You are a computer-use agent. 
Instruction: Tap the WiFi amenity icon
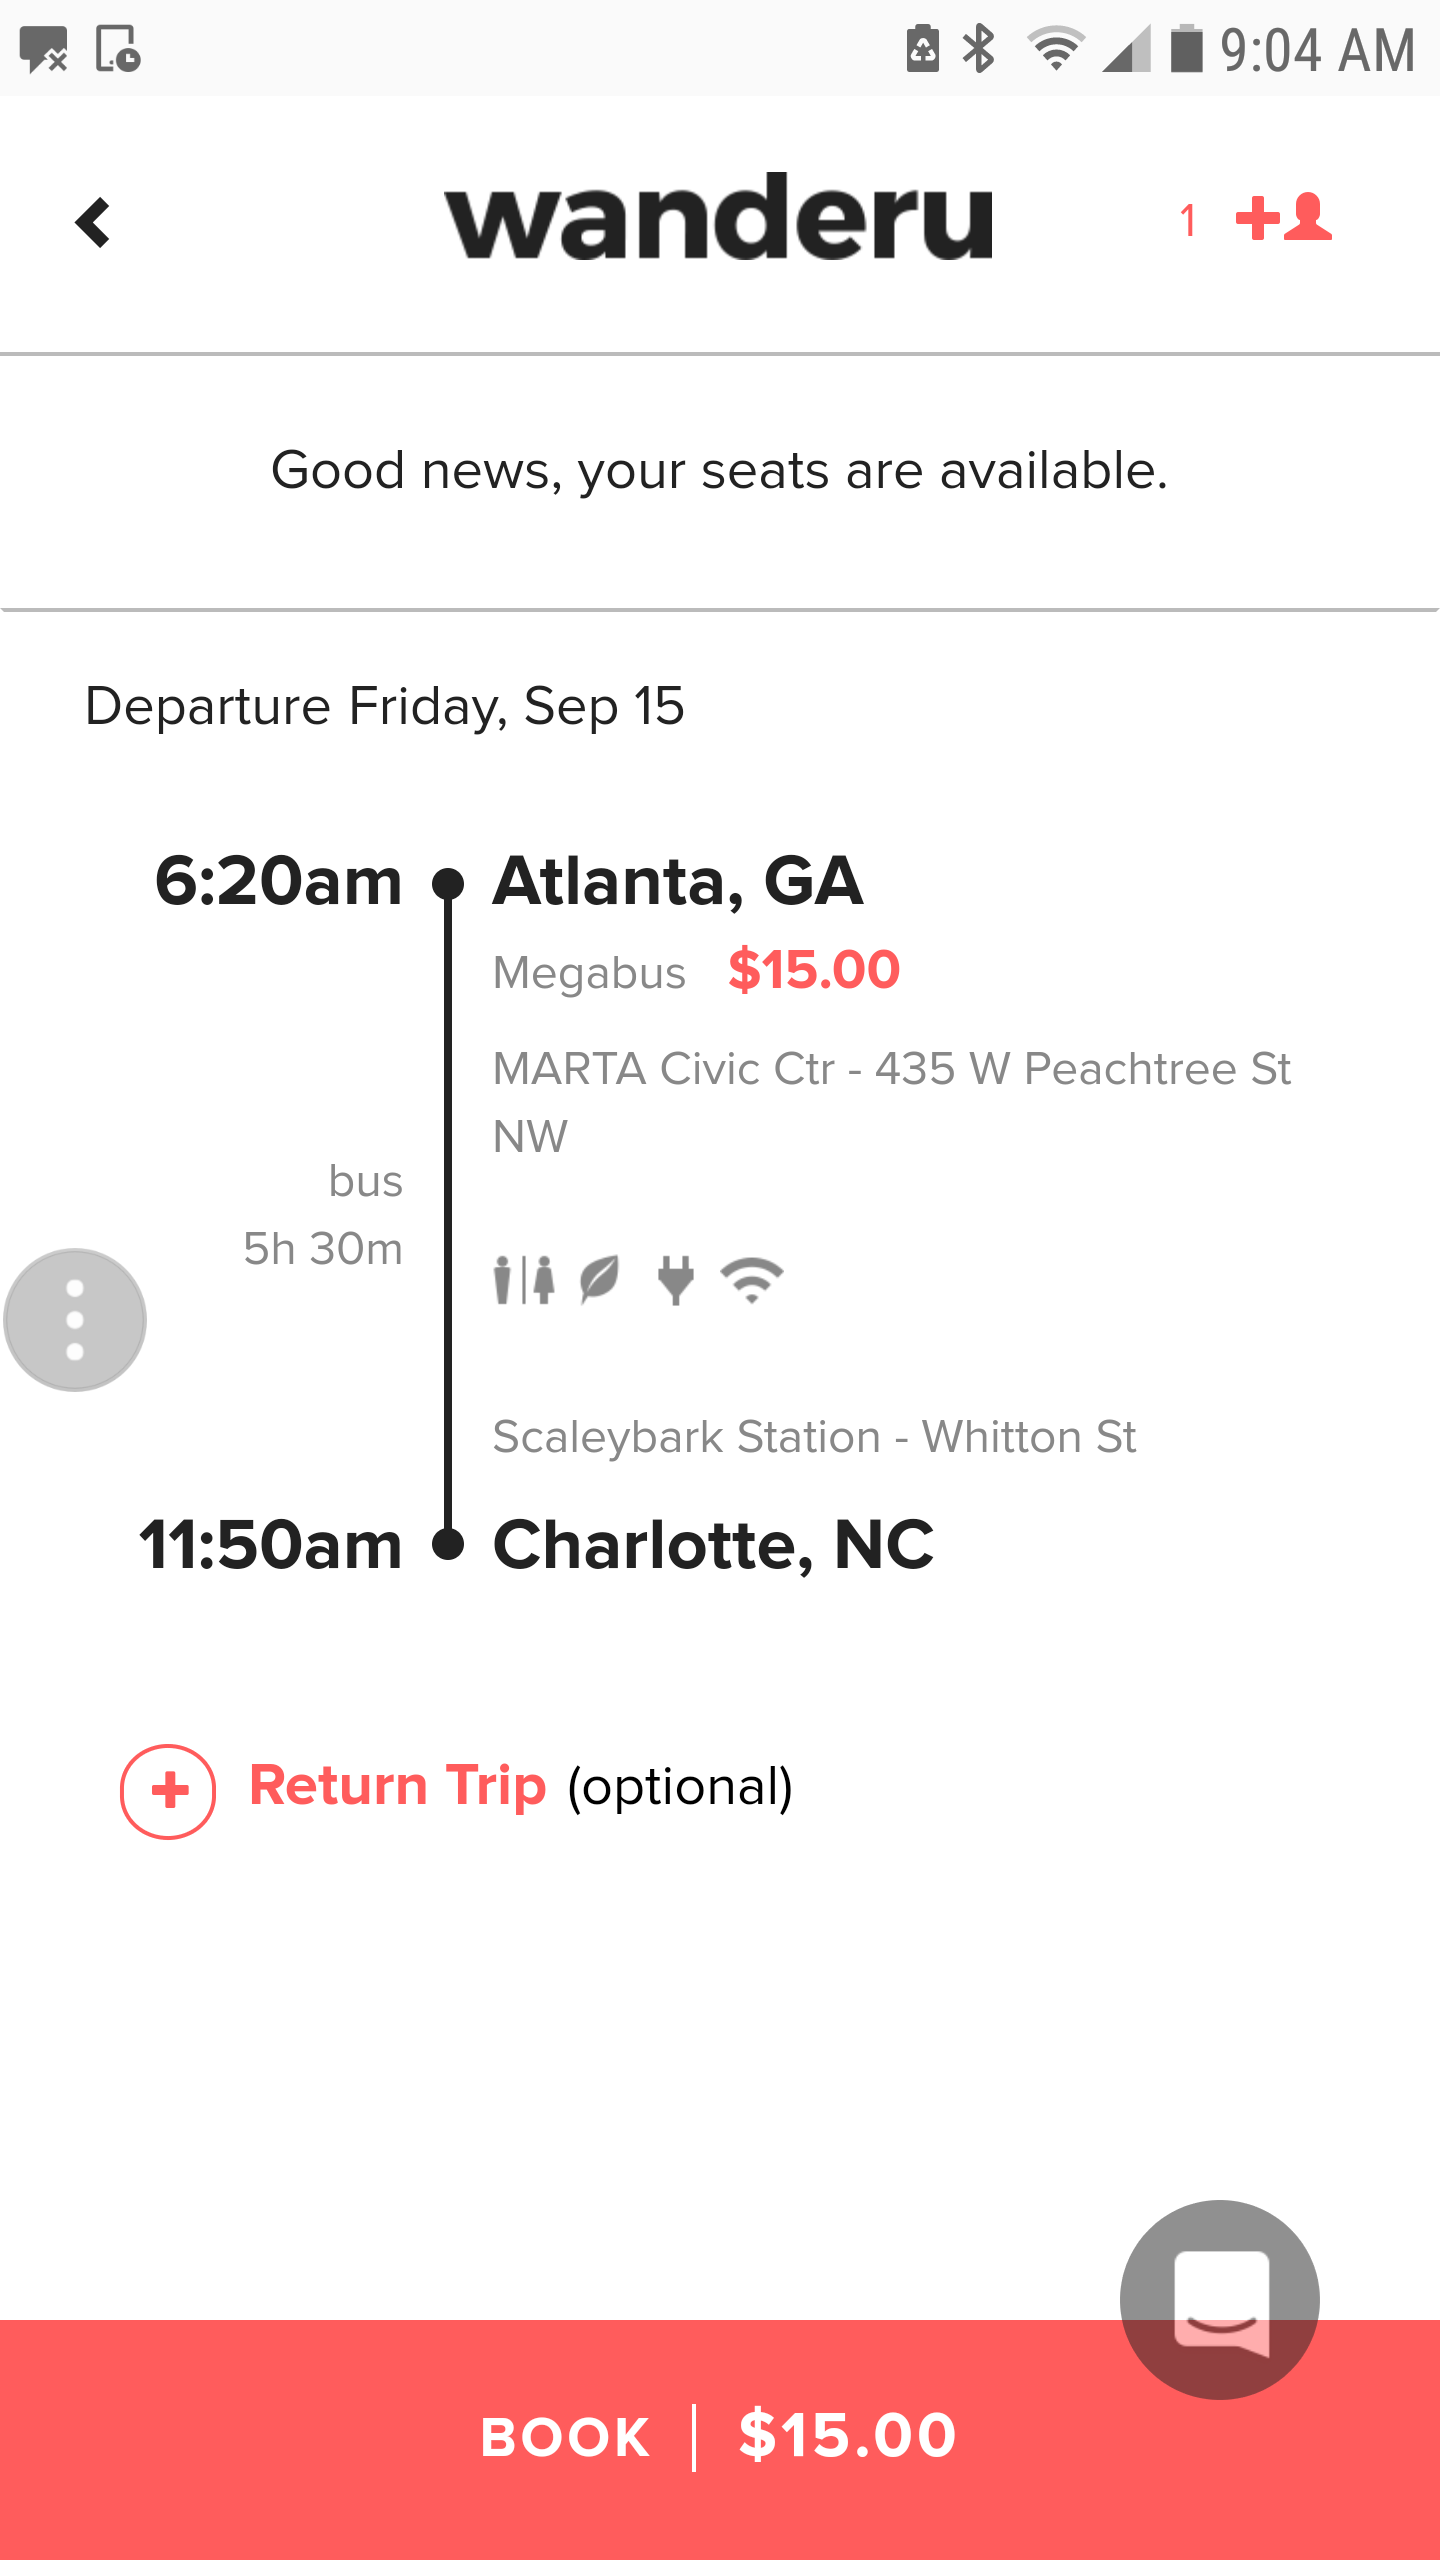tap(752, 1280)
